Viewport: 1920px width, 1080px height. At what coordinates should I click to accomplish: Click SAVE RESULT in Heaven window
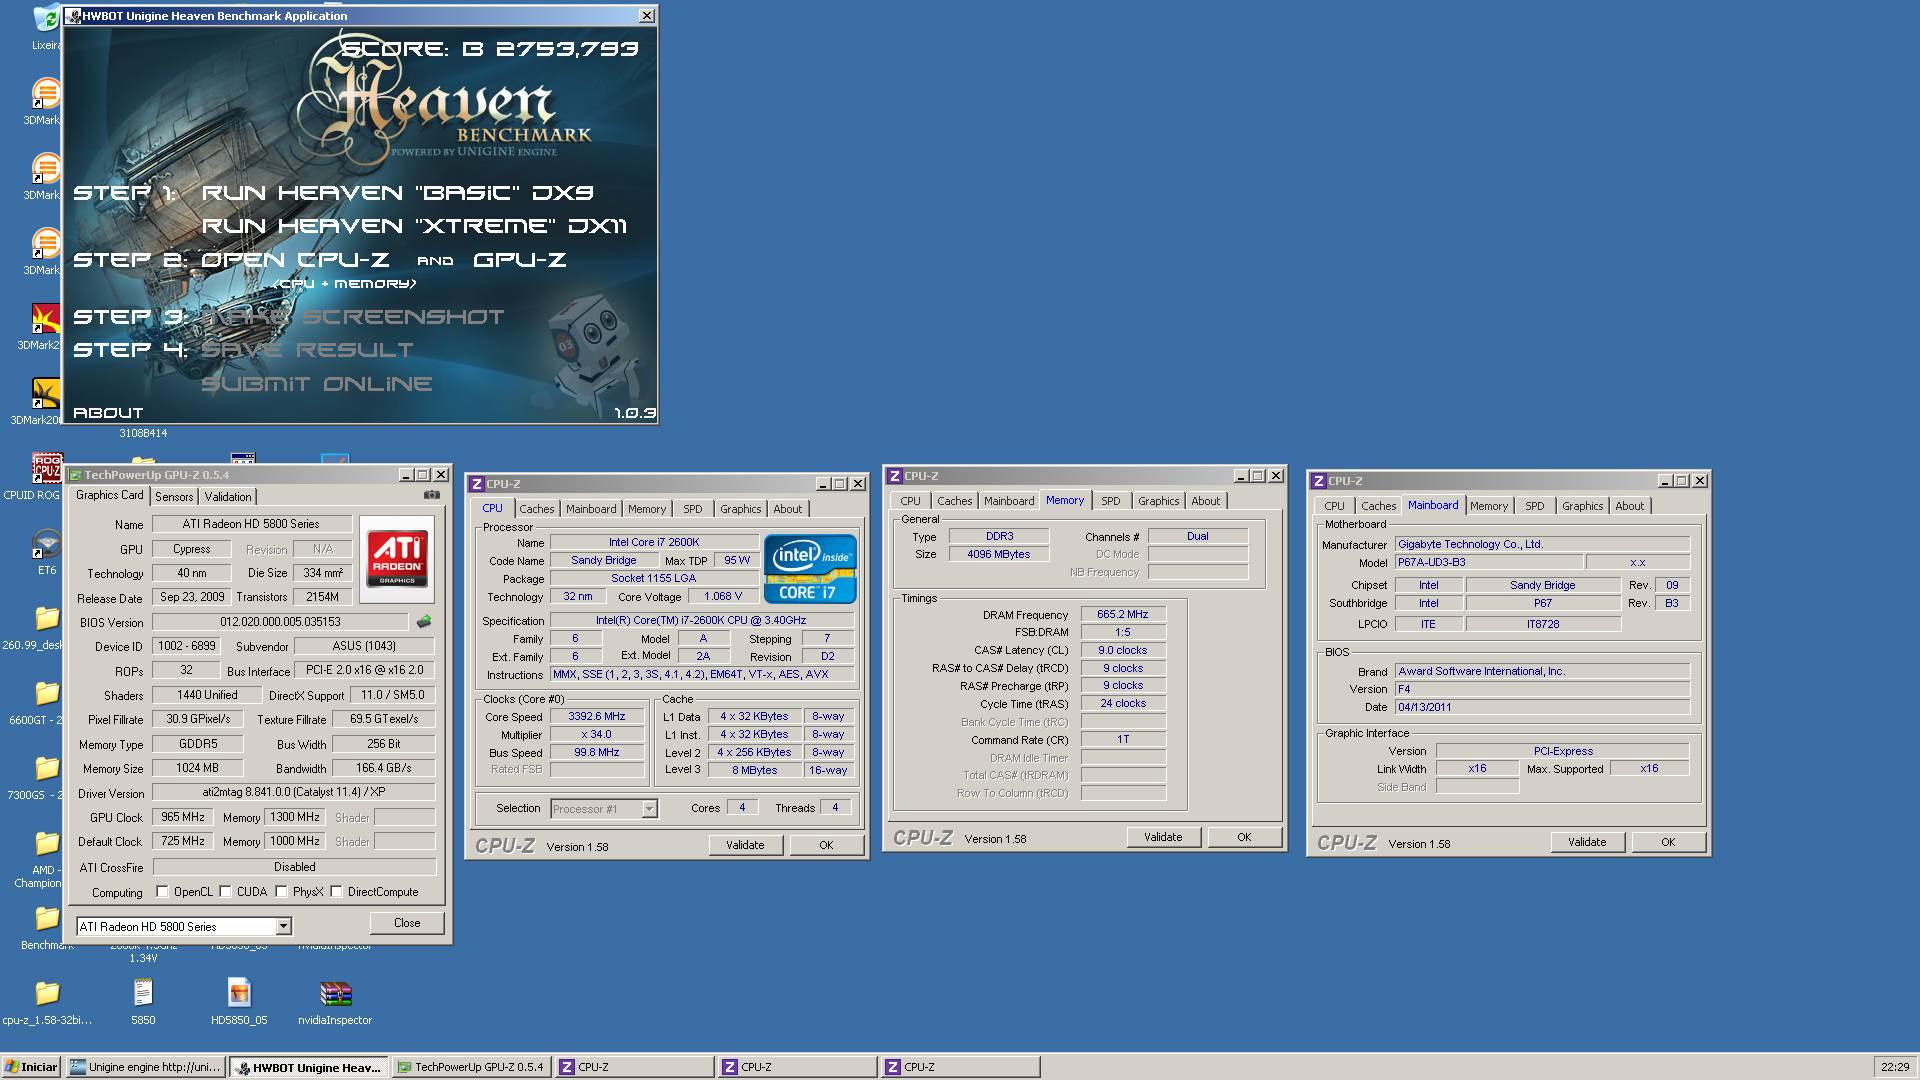(308, 350)
